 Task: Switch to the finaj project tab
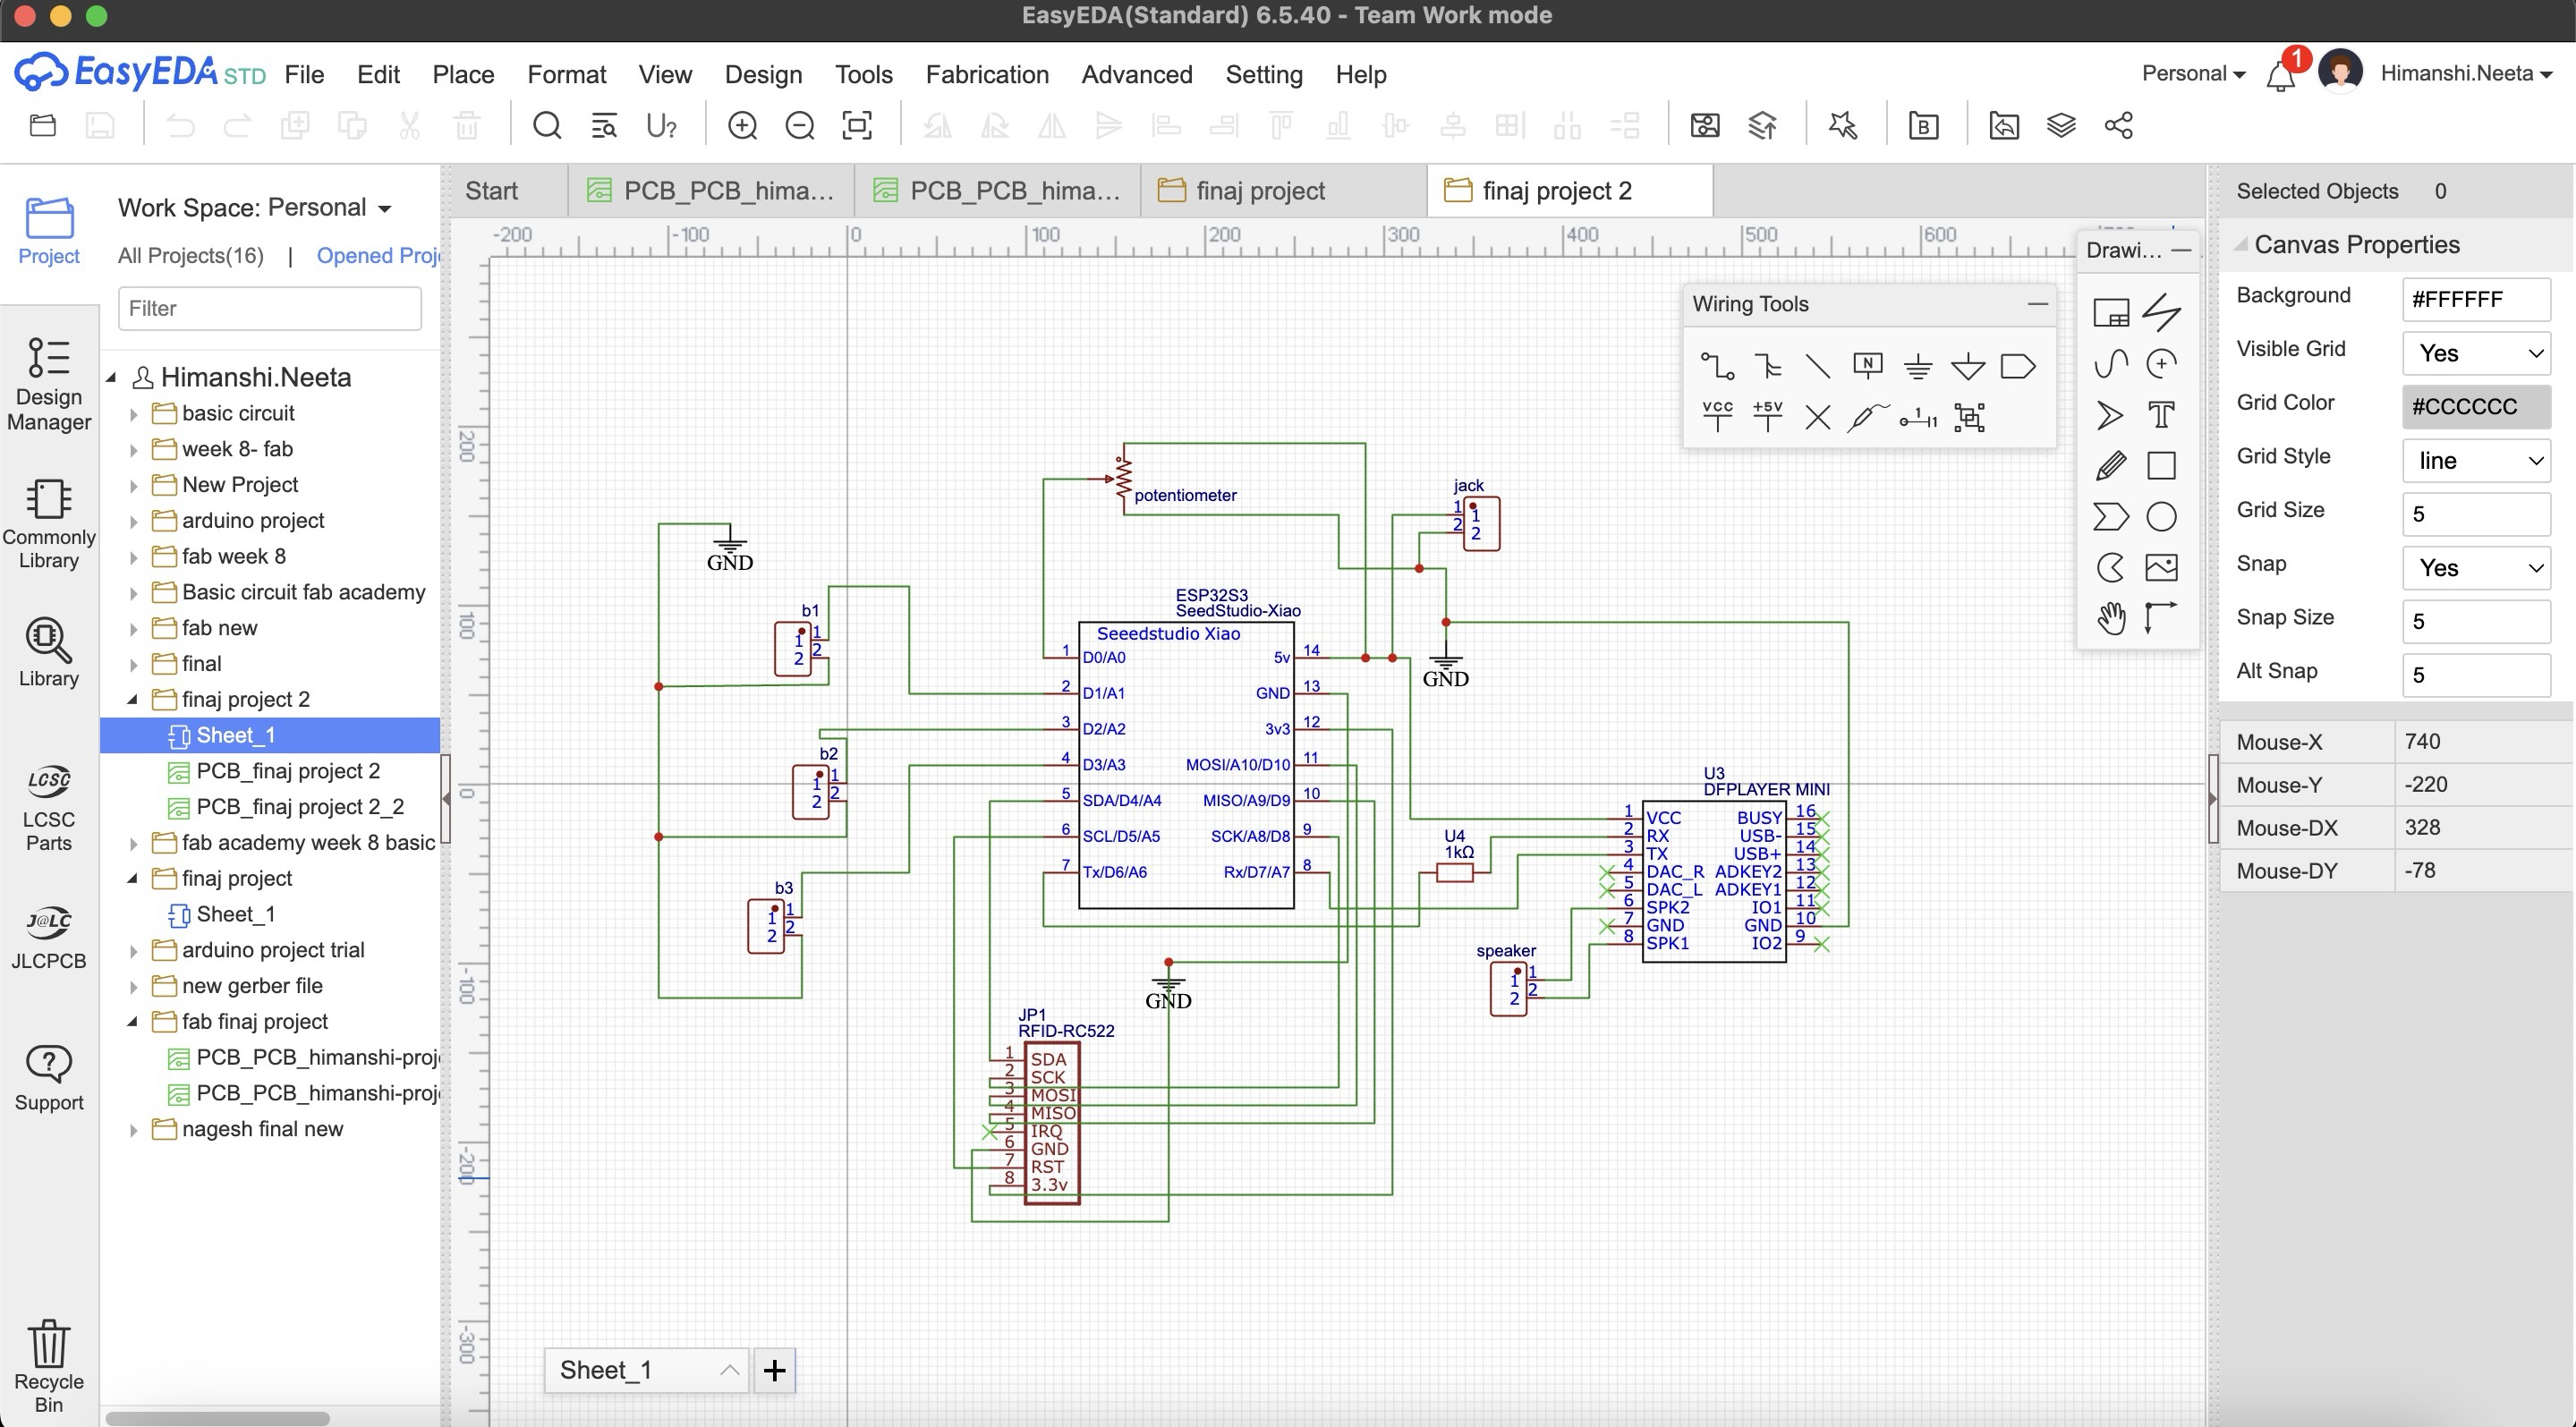point(1258,190)
